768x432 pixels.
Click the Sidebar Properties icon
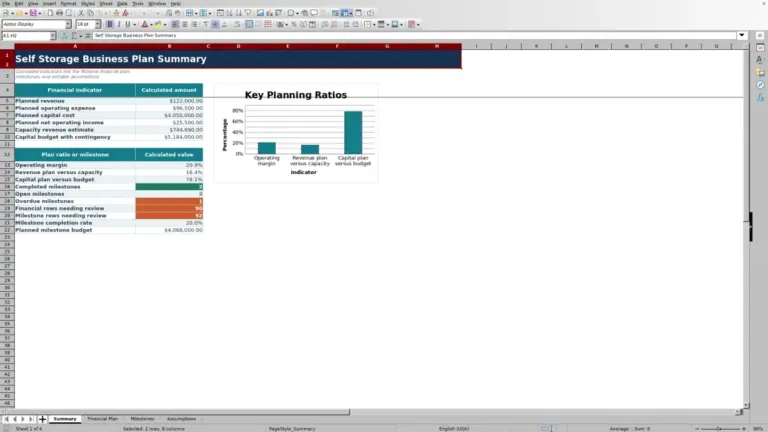click(x=760, y=48)
